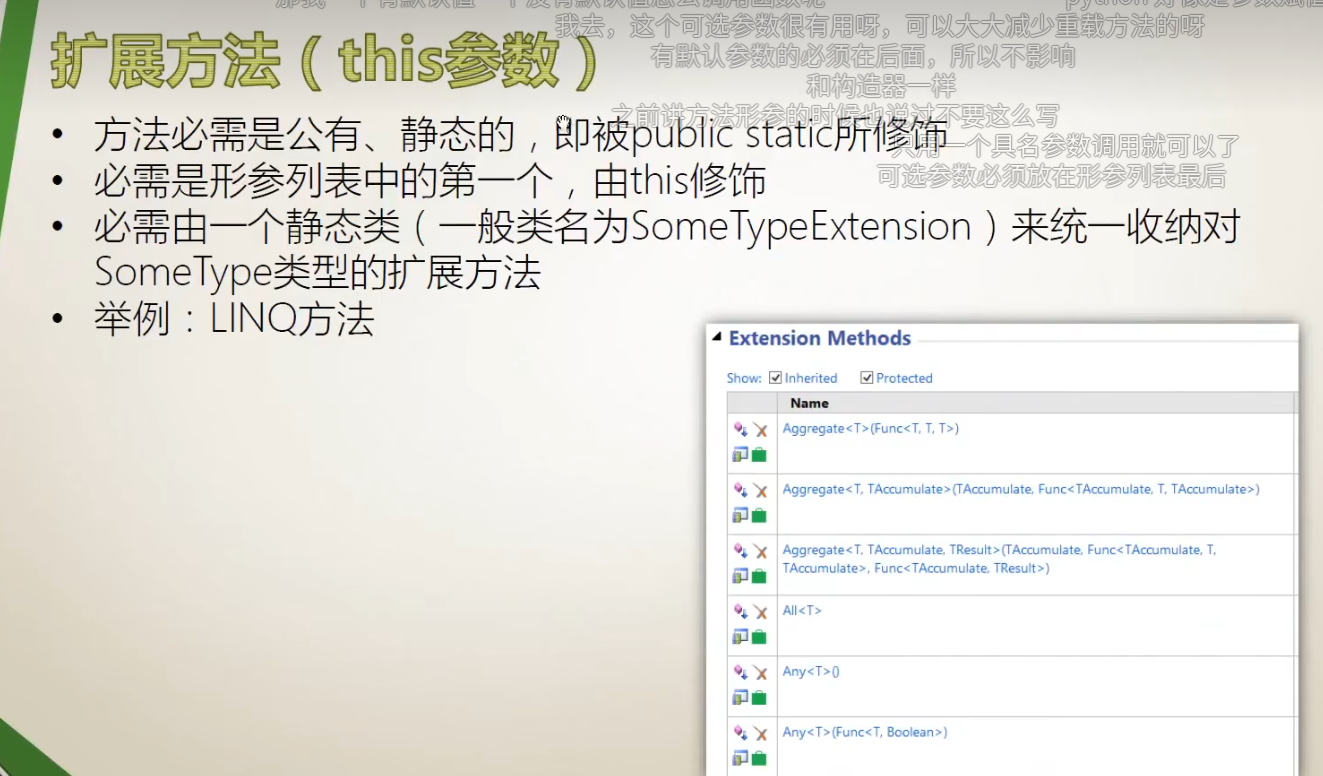Click extension method icon in the Any<T>() row
The image size is (1323, 776).
pyautogui.click(x=740, y=672)
